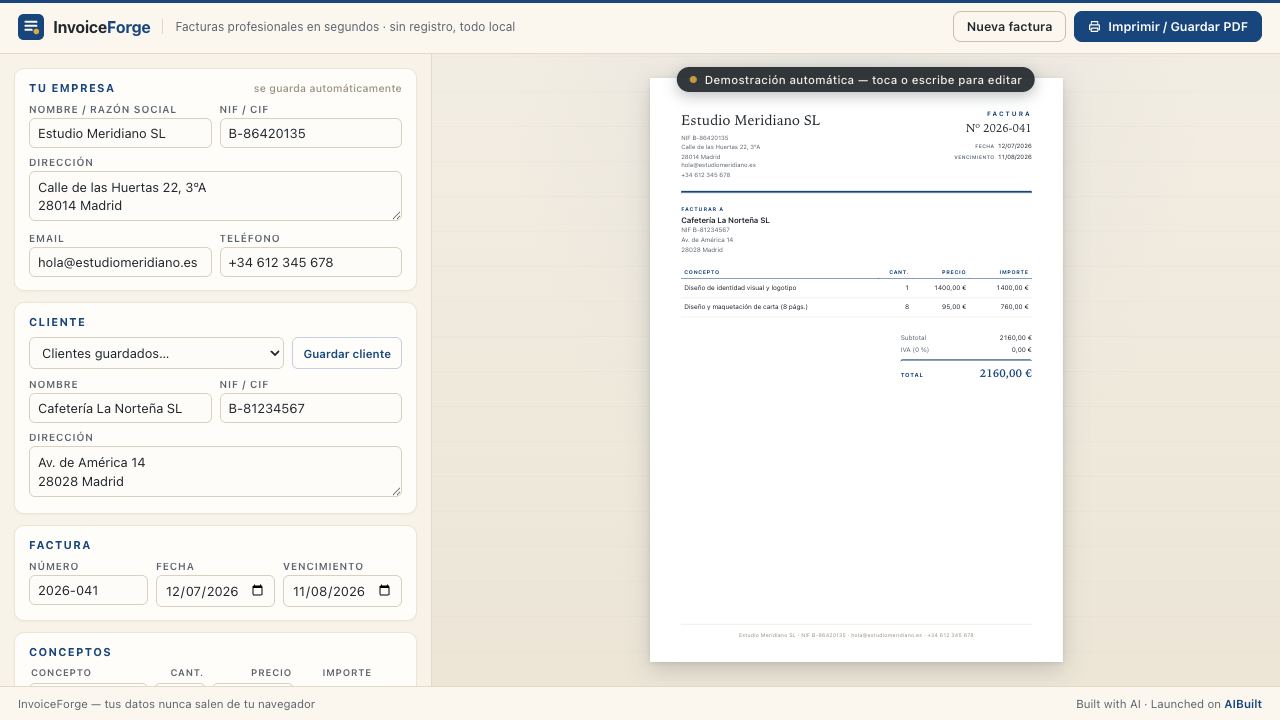Click the preview total amount 2160,00 €
Screen dimensions: 1280x720
(1005, 373)
